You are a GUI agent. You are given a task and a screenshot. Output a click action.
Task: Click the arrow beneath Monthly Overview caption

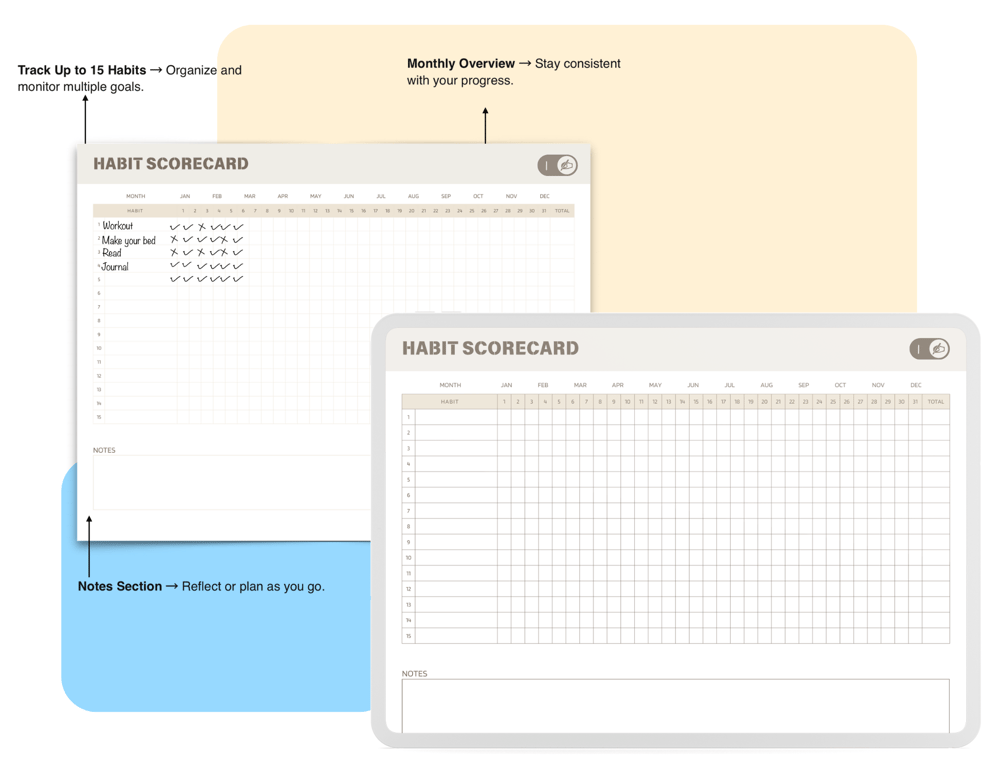486,126
